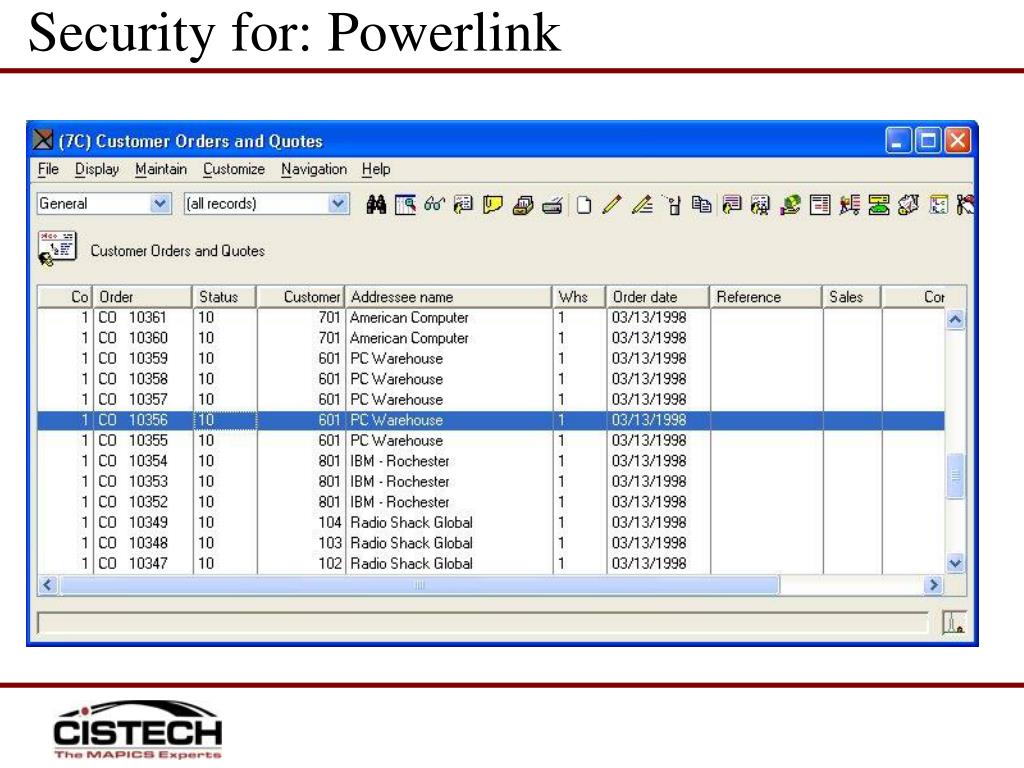
Task: Select order row CO 10360
Action: (490, 338)
